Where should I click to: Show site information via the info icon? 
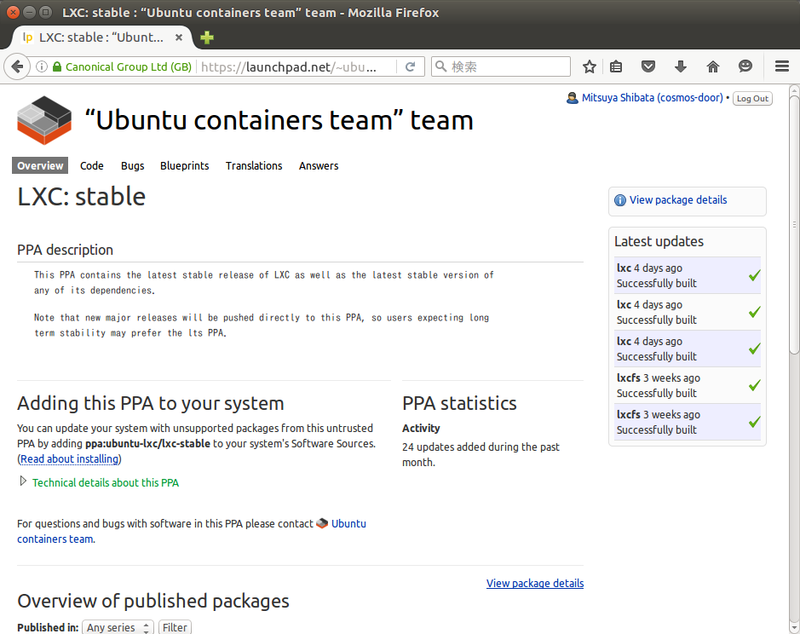click(41, 67)
